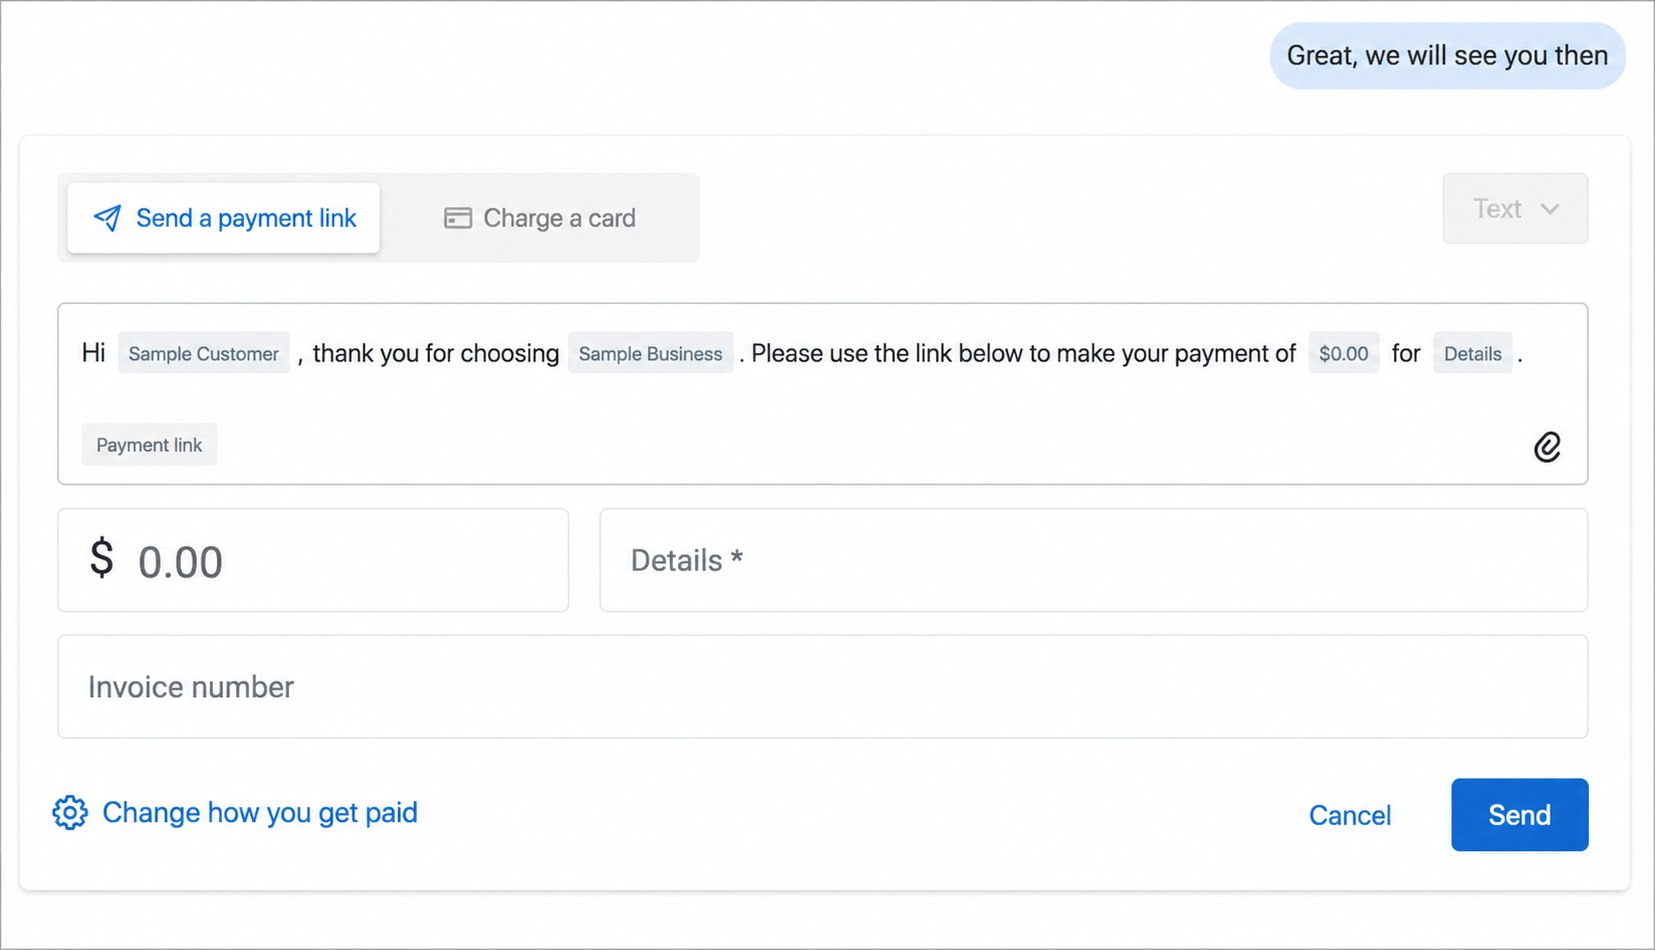Image resolution: width=1655 pixels, height=950 pixels.
Task: Focus the Details required field
Action: (1093, 560)
